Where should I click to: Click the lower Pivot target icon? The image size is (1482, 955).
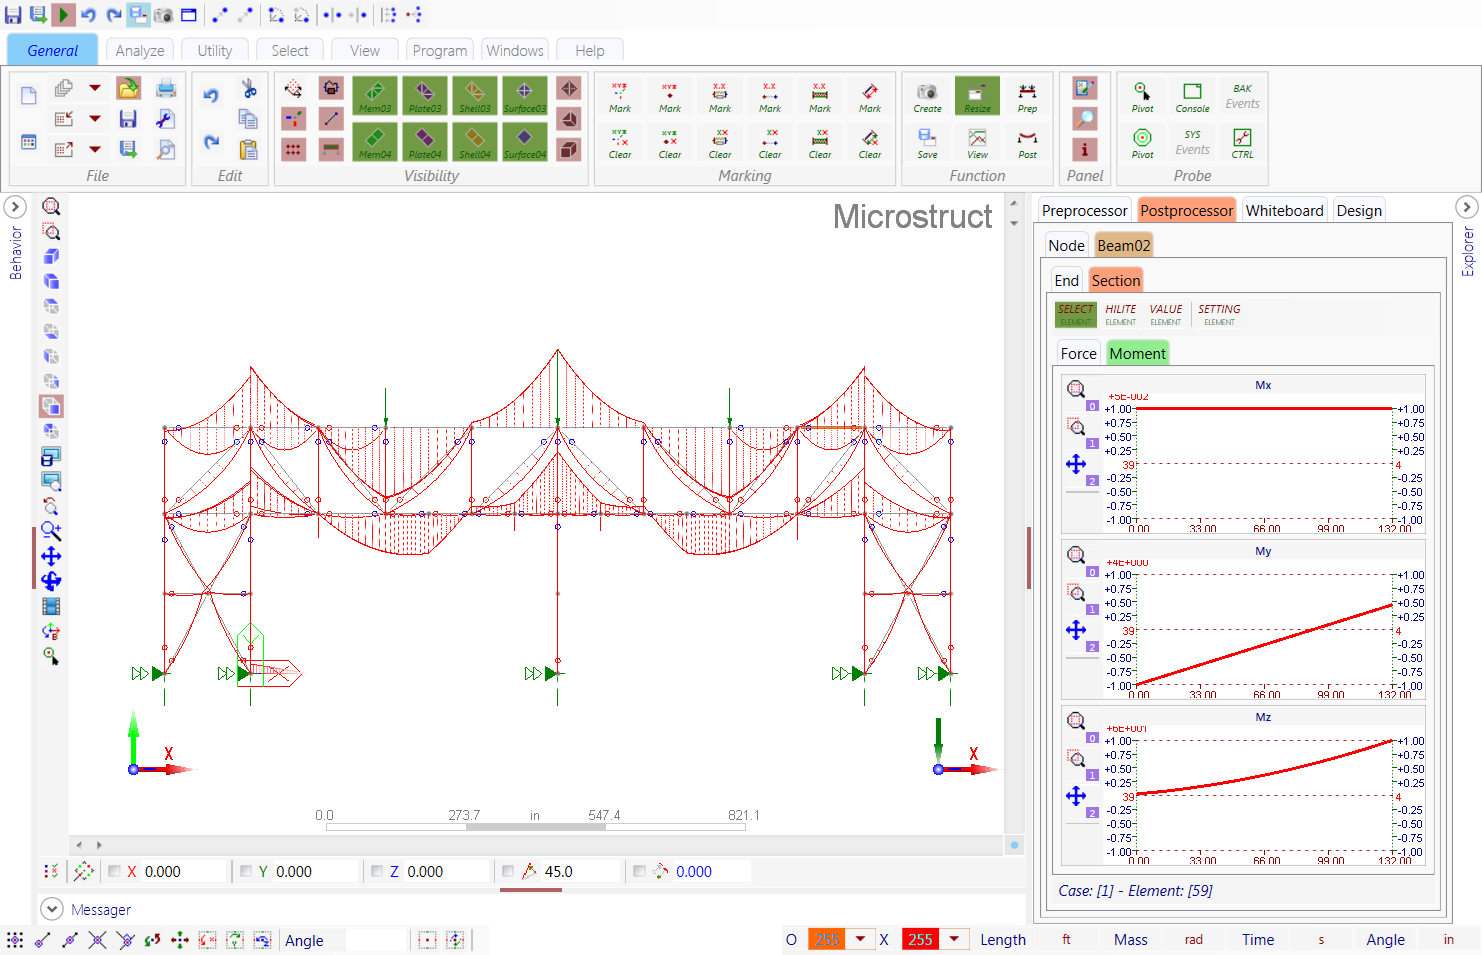[x=1142, y=142]
